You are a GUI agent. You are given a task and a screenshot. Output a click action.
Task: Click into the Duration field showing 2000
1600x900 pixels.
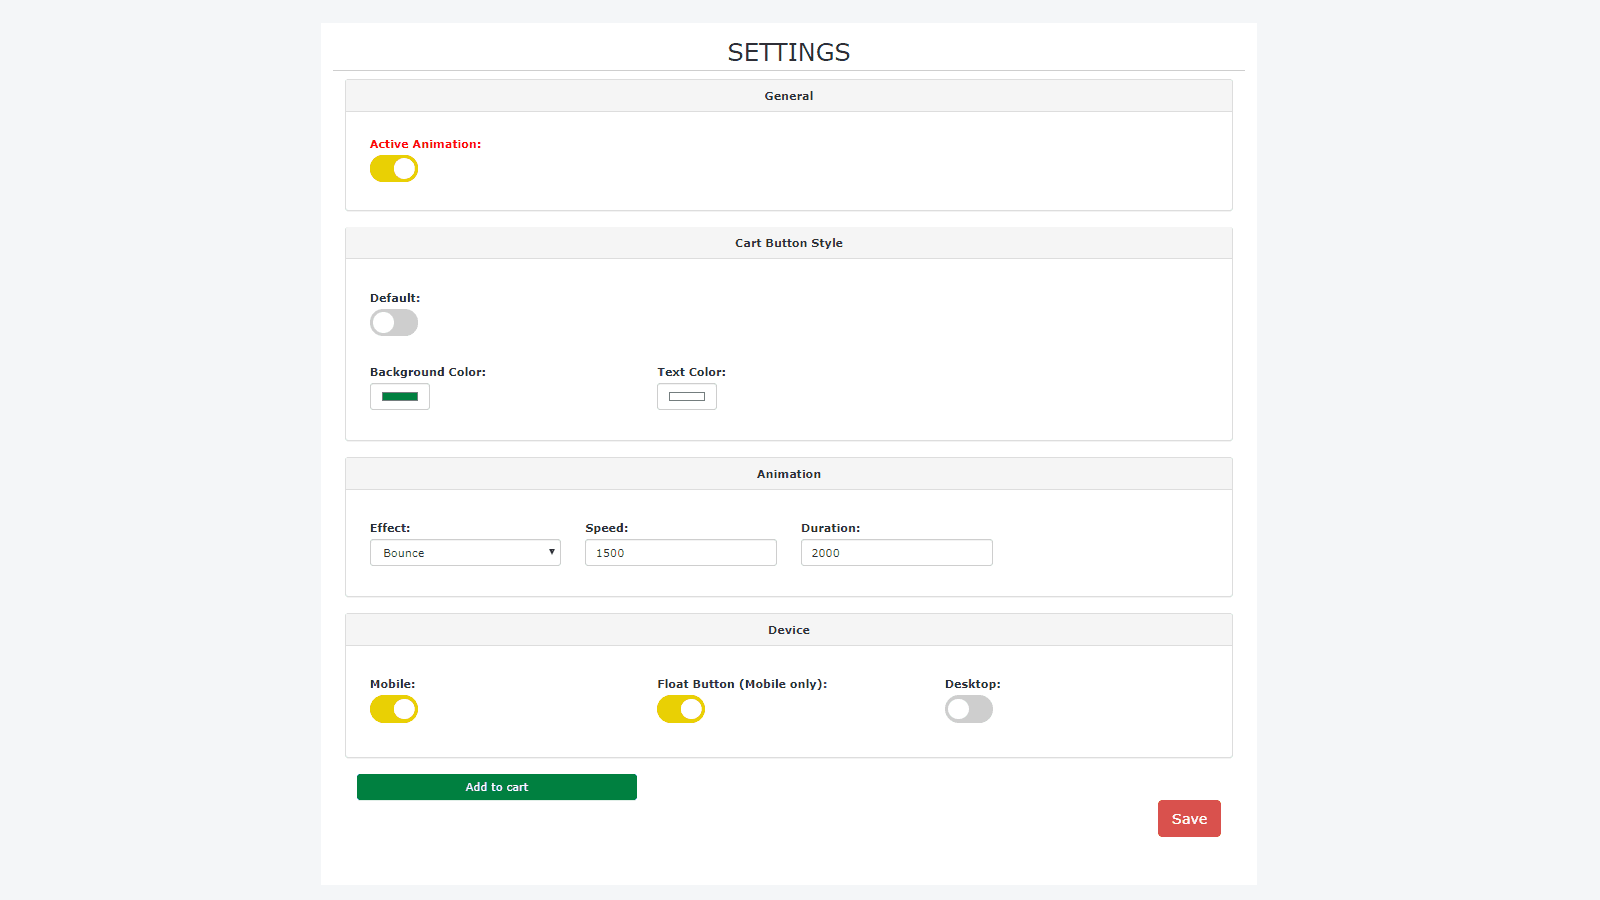896,552
